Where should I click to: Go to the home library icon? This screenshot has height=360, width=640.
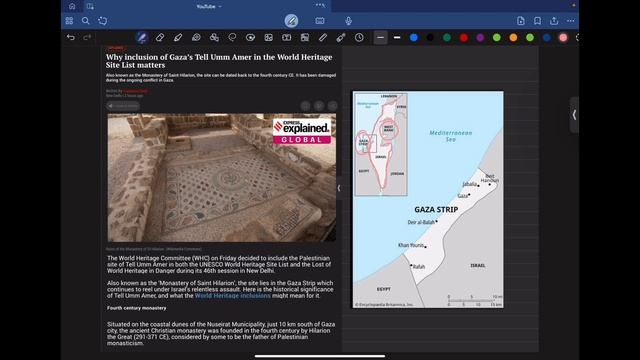tap(72, 6)
